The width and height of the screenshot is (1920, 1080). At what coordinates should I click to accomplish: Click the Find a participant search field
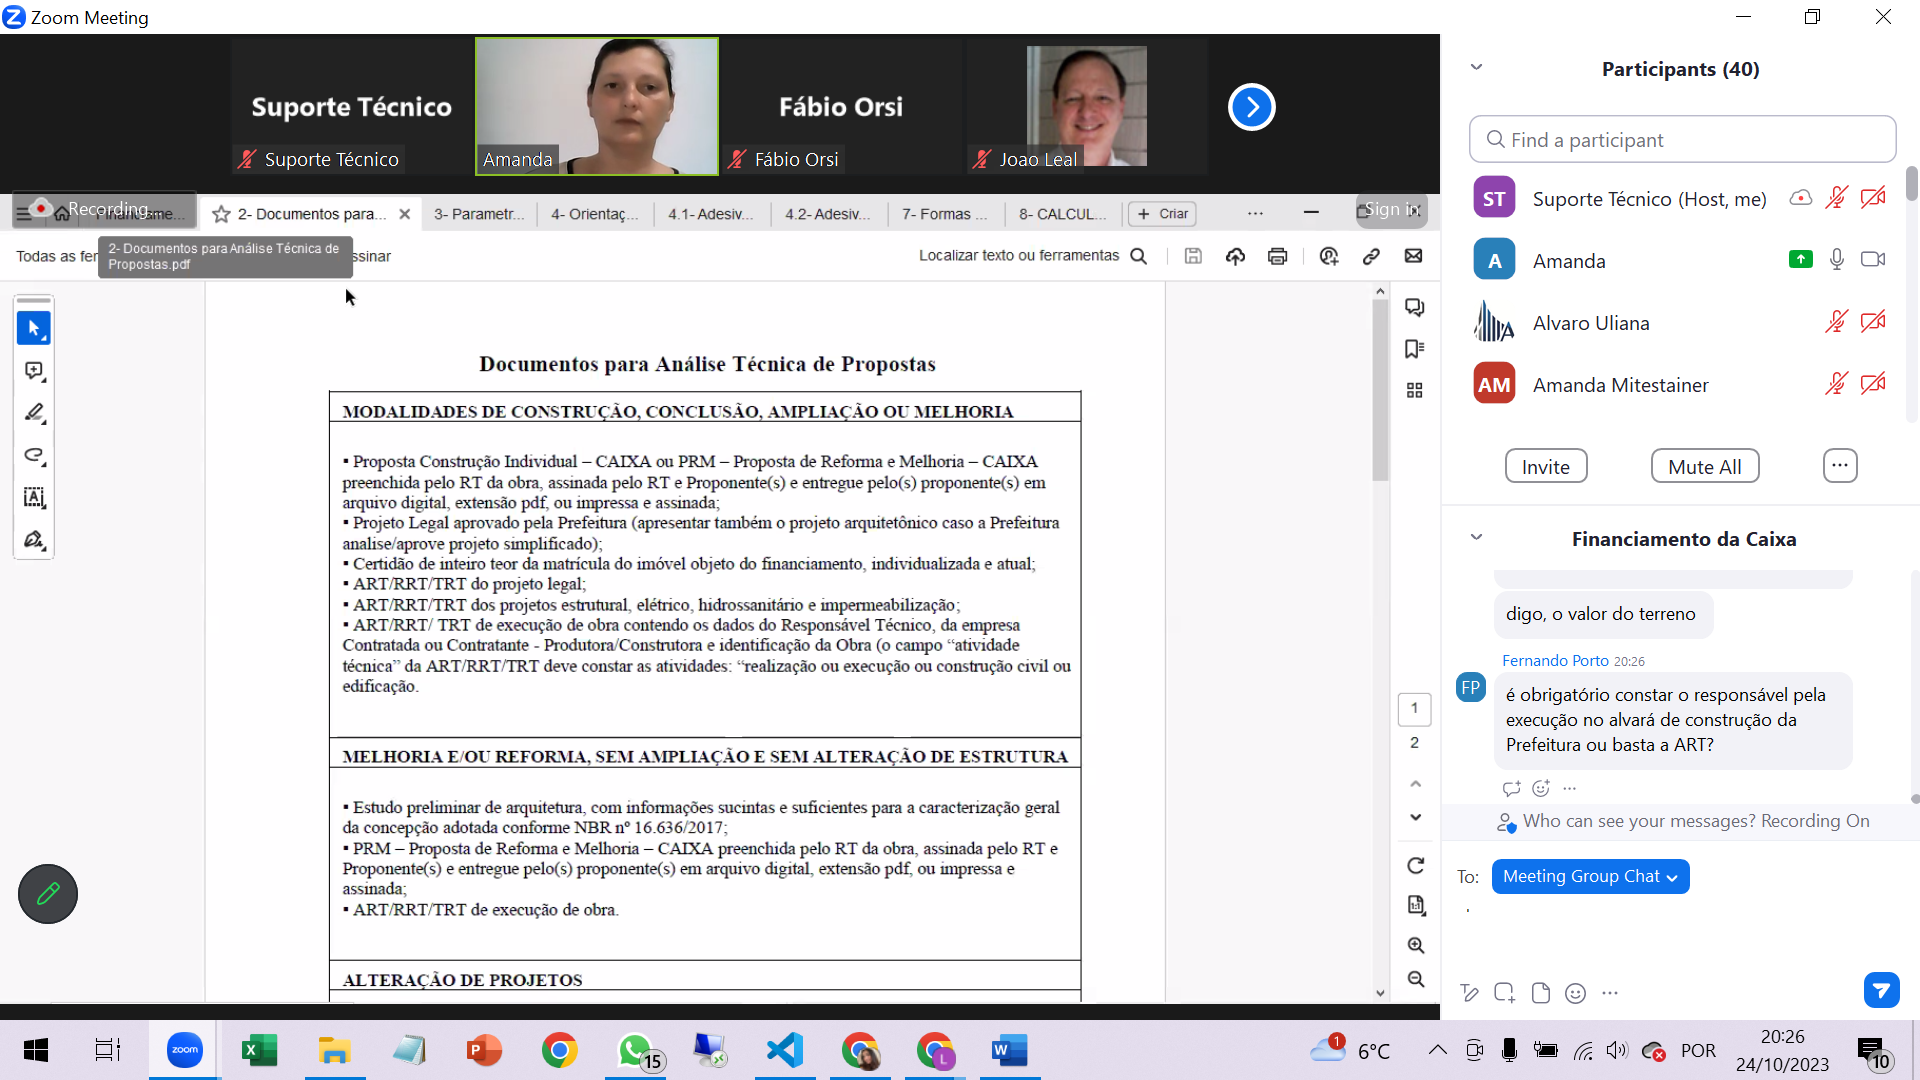click(x=1682, y=139)
